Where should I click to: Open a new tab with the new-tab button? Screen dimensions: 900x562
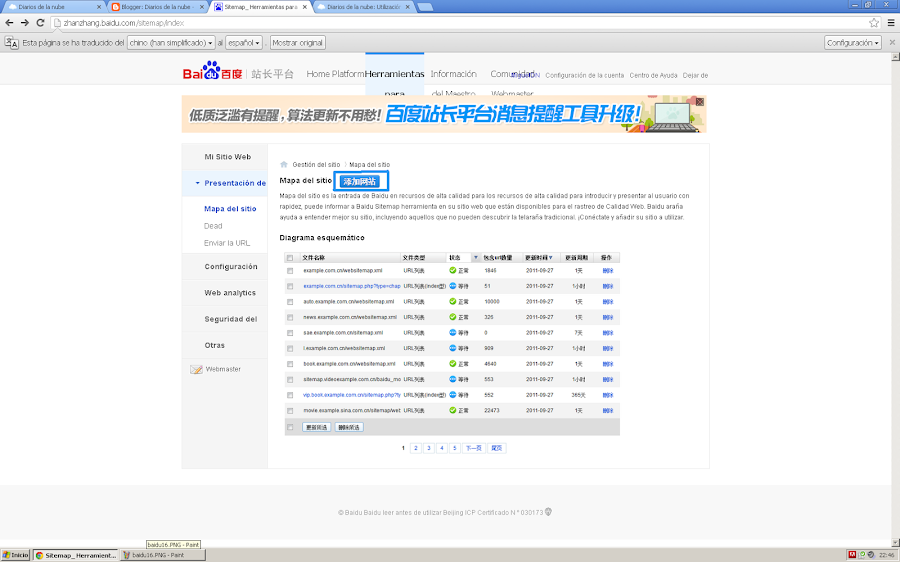(425, 7)
